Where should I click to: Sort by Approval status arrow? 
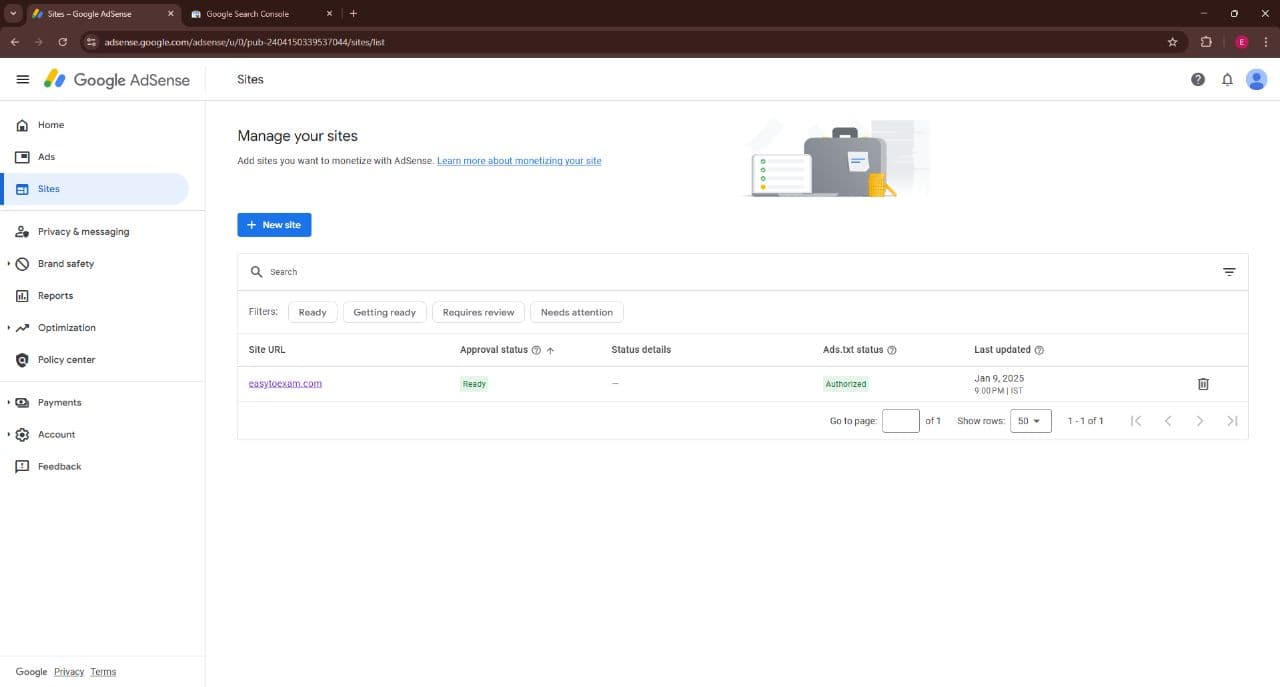(x=550, y=350)
